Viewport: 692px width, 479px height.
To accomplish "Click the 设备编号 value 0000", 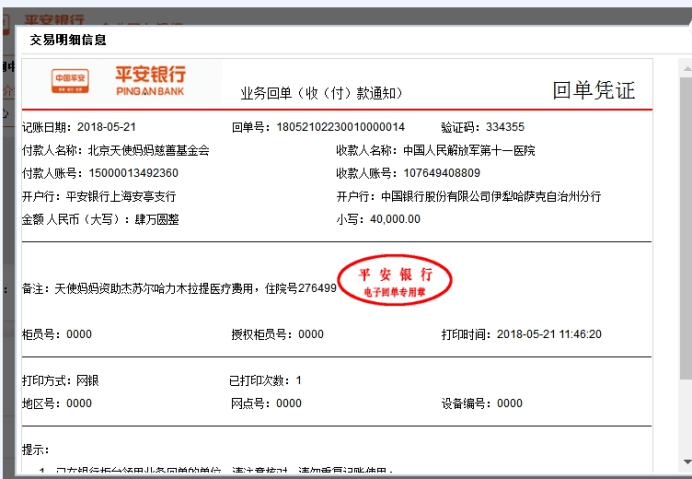I will [x=510, y=404].
